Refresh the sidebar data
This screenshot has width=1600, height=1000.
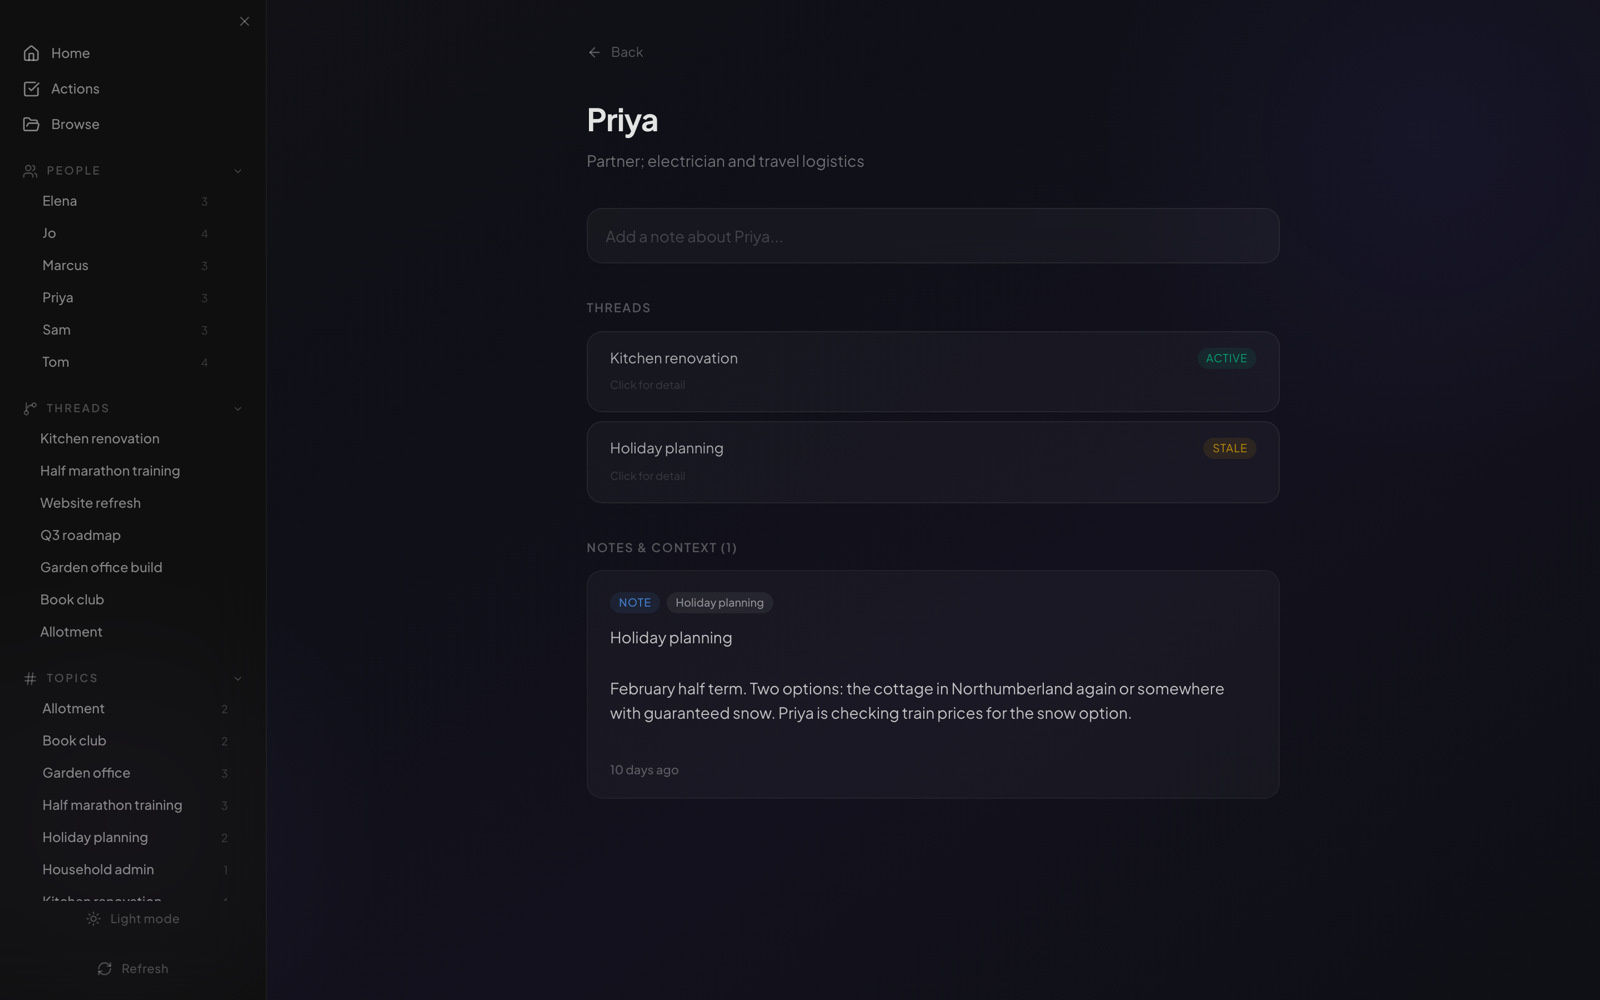(133, 969)
